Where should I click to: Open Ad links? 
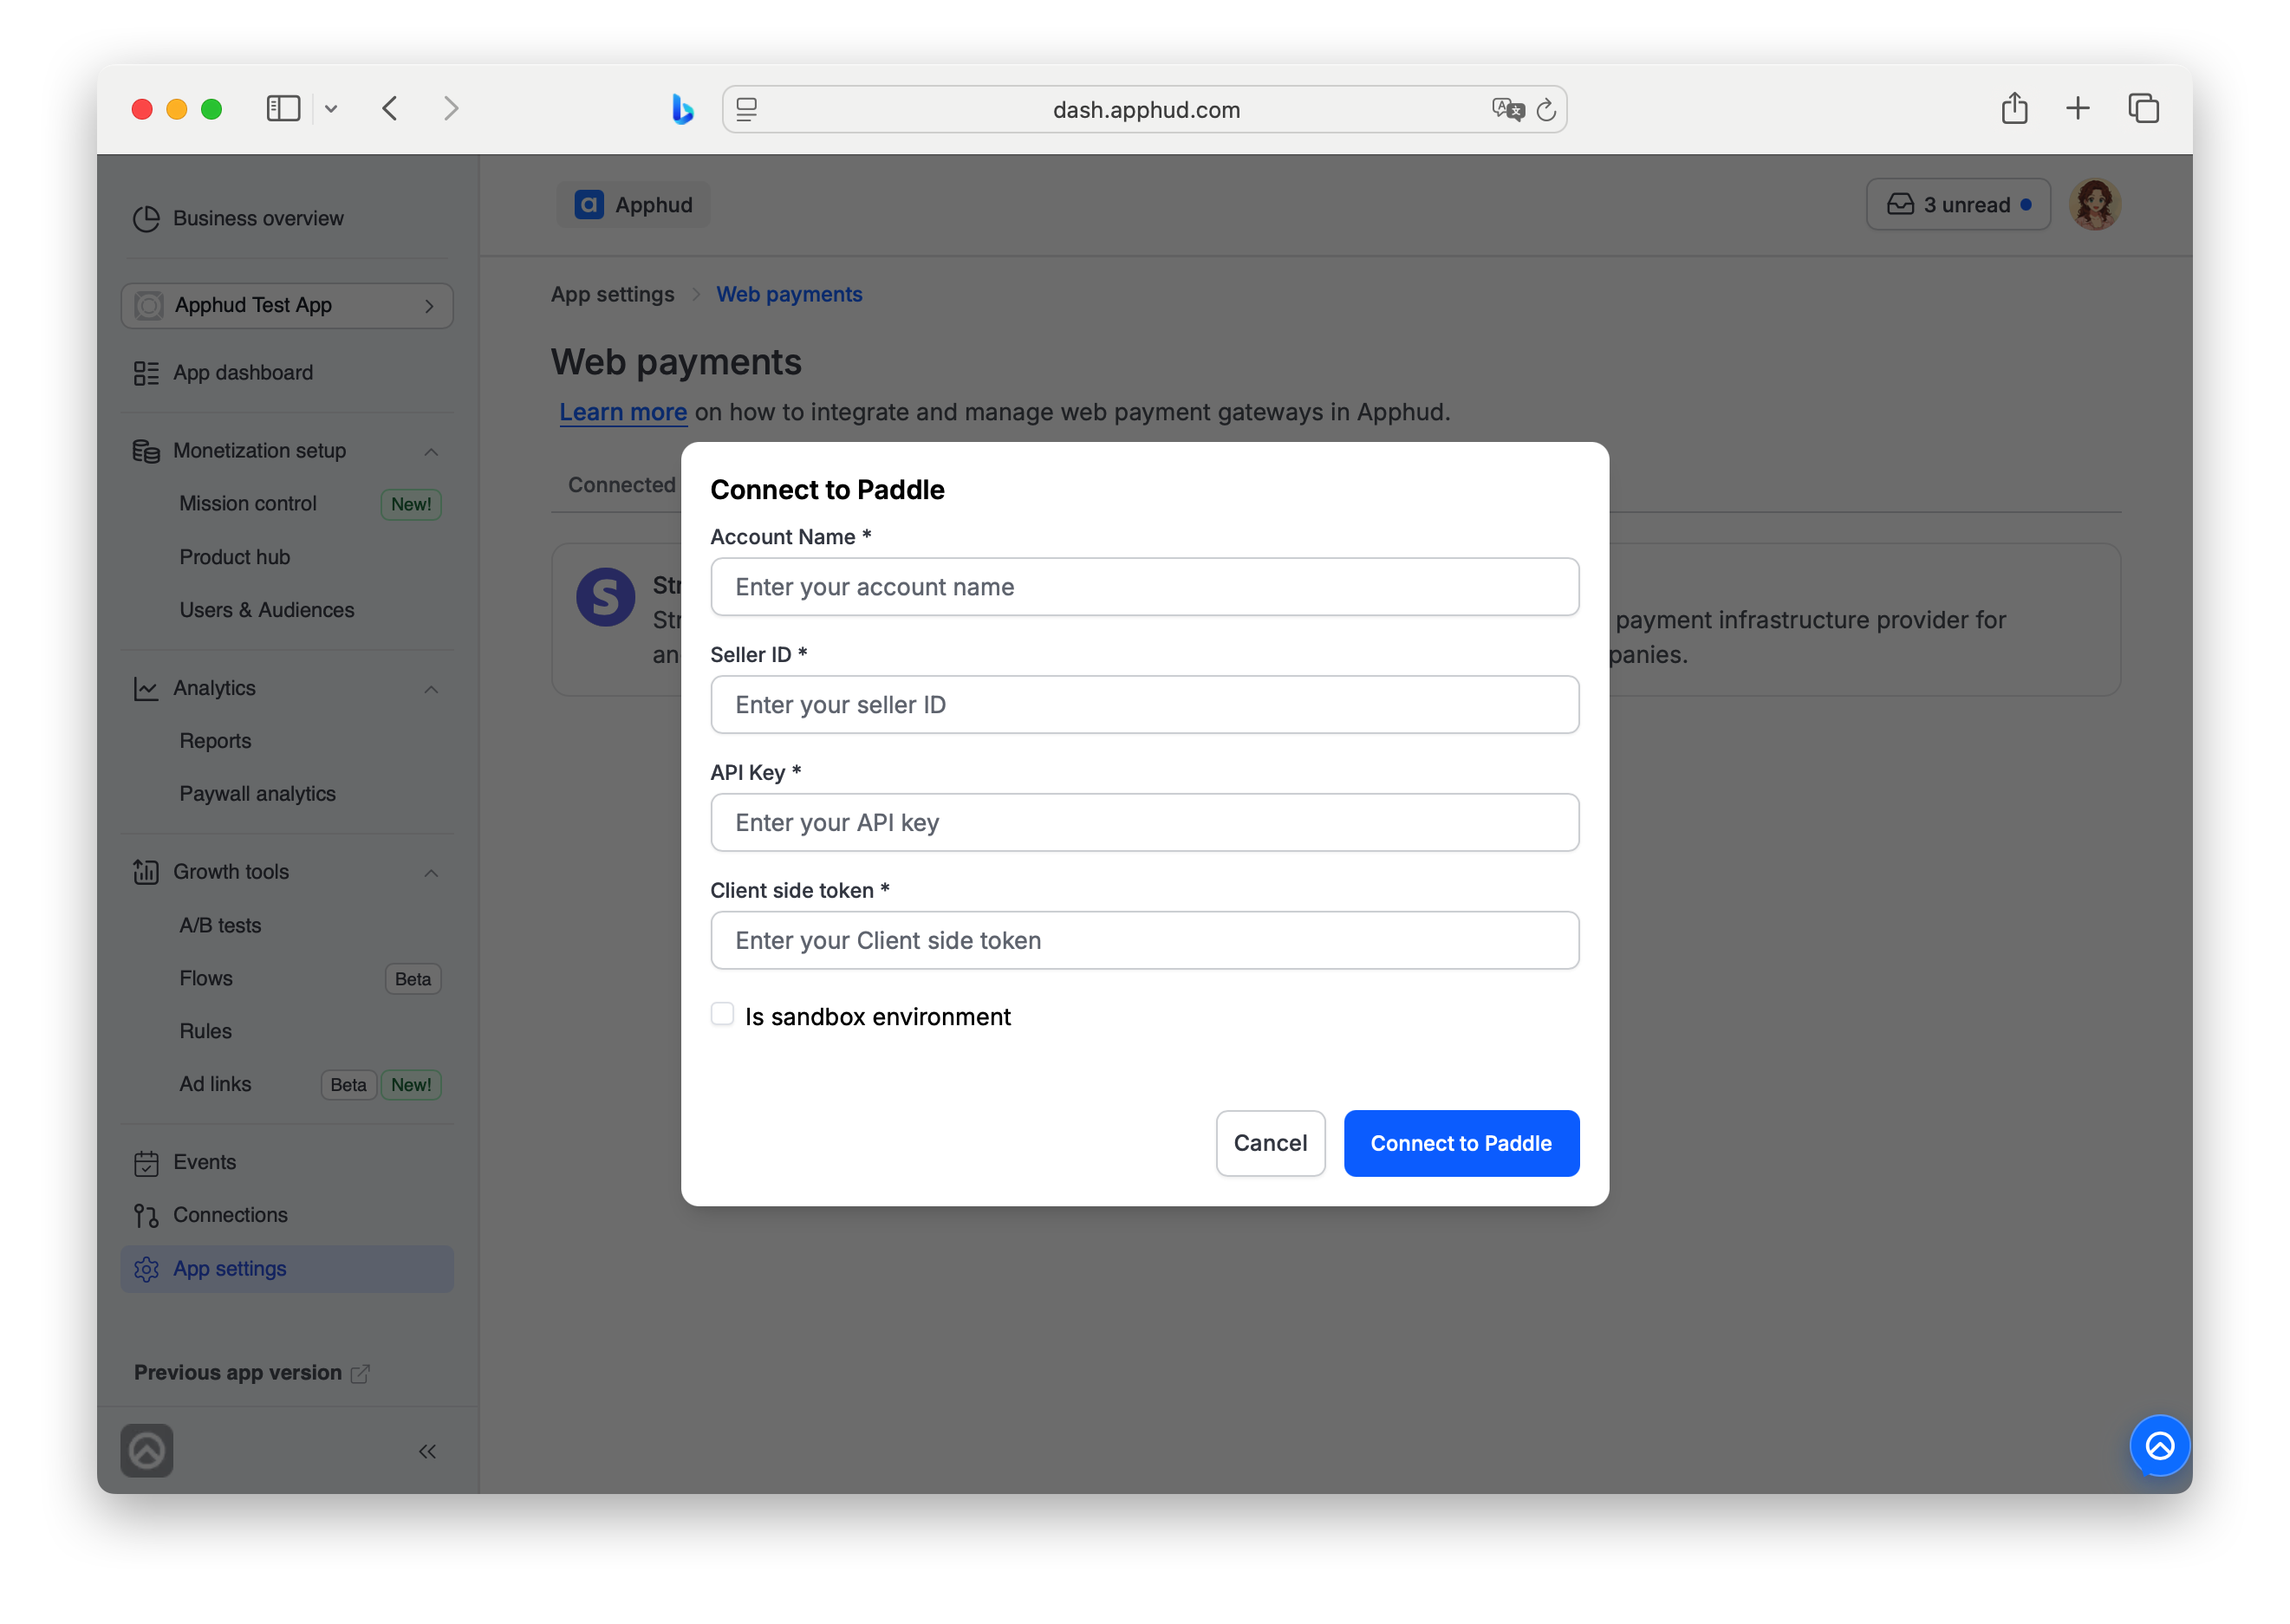(215, 1083)
